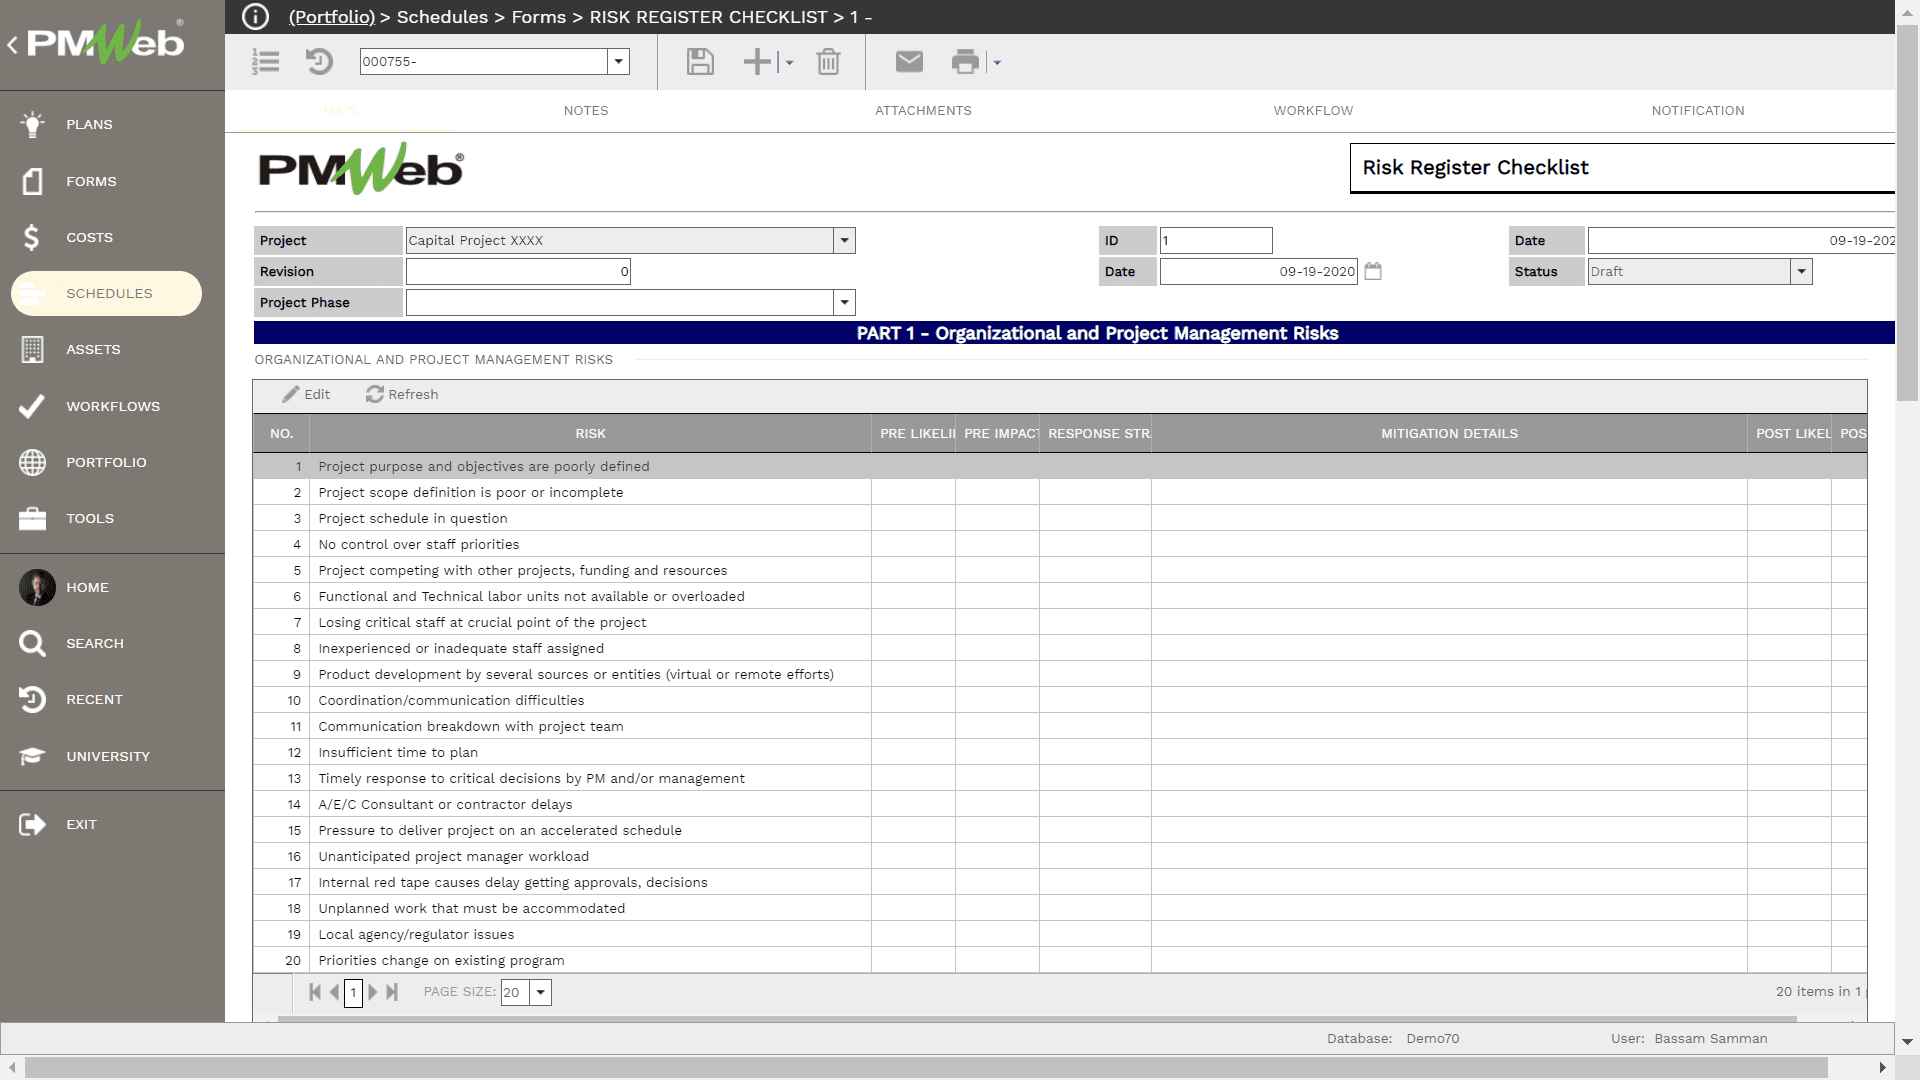This screenshot has width=1920, height=1080.
Task: Email the record via envelope icon
Action: [x=908, y=61]
